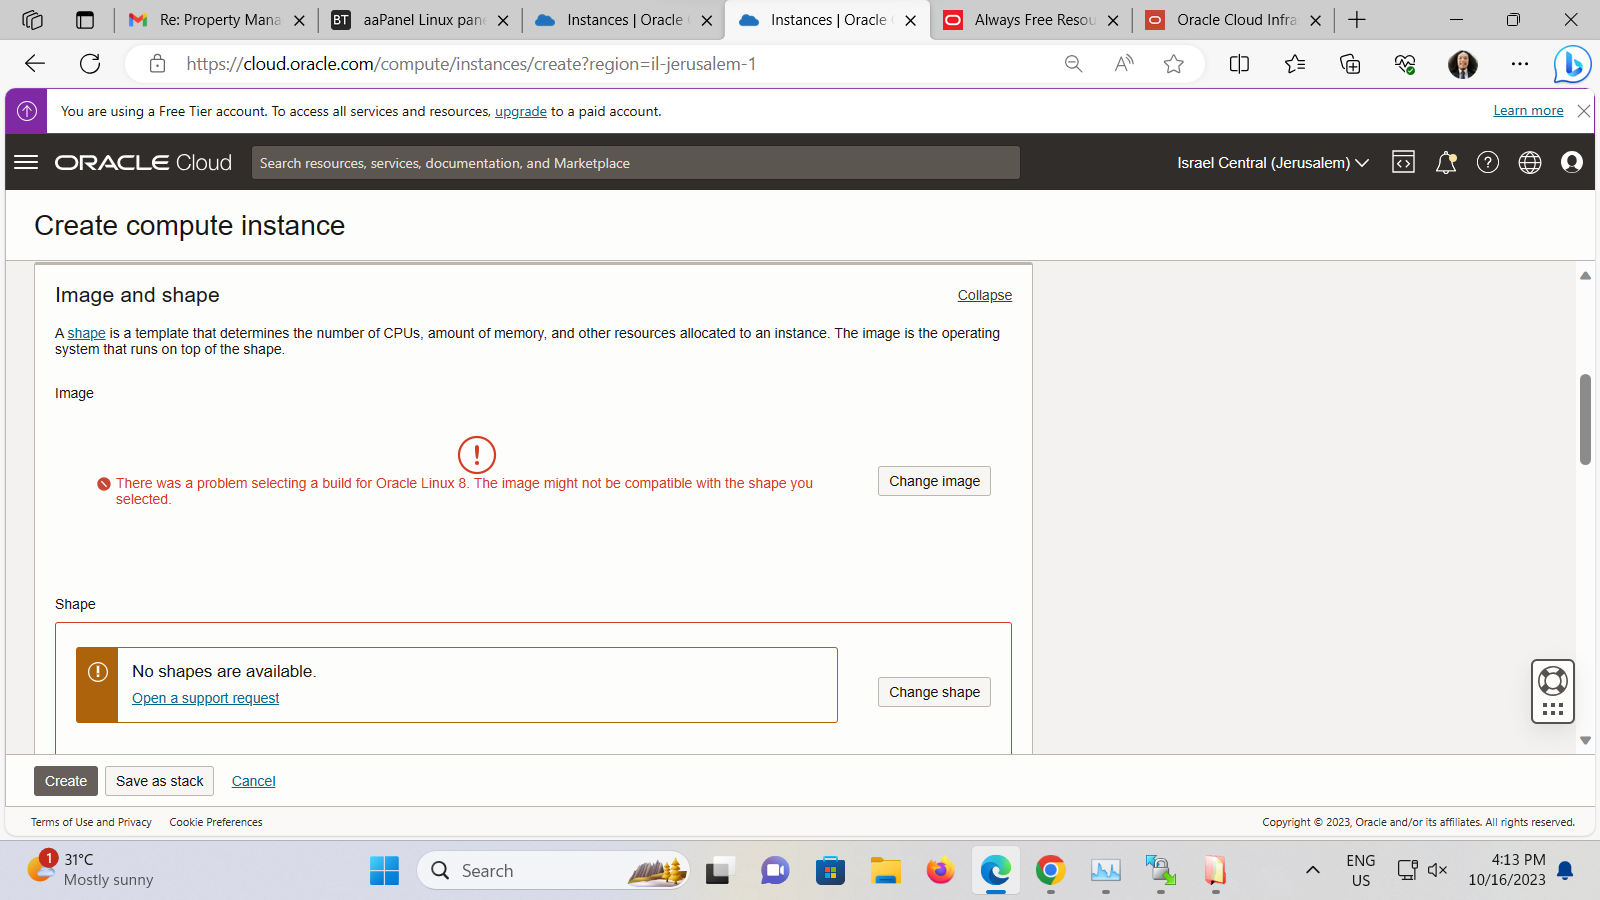Viewport: 1600px width, 900px height.
Task: Open tab actions menu icon
Action: 85,20
